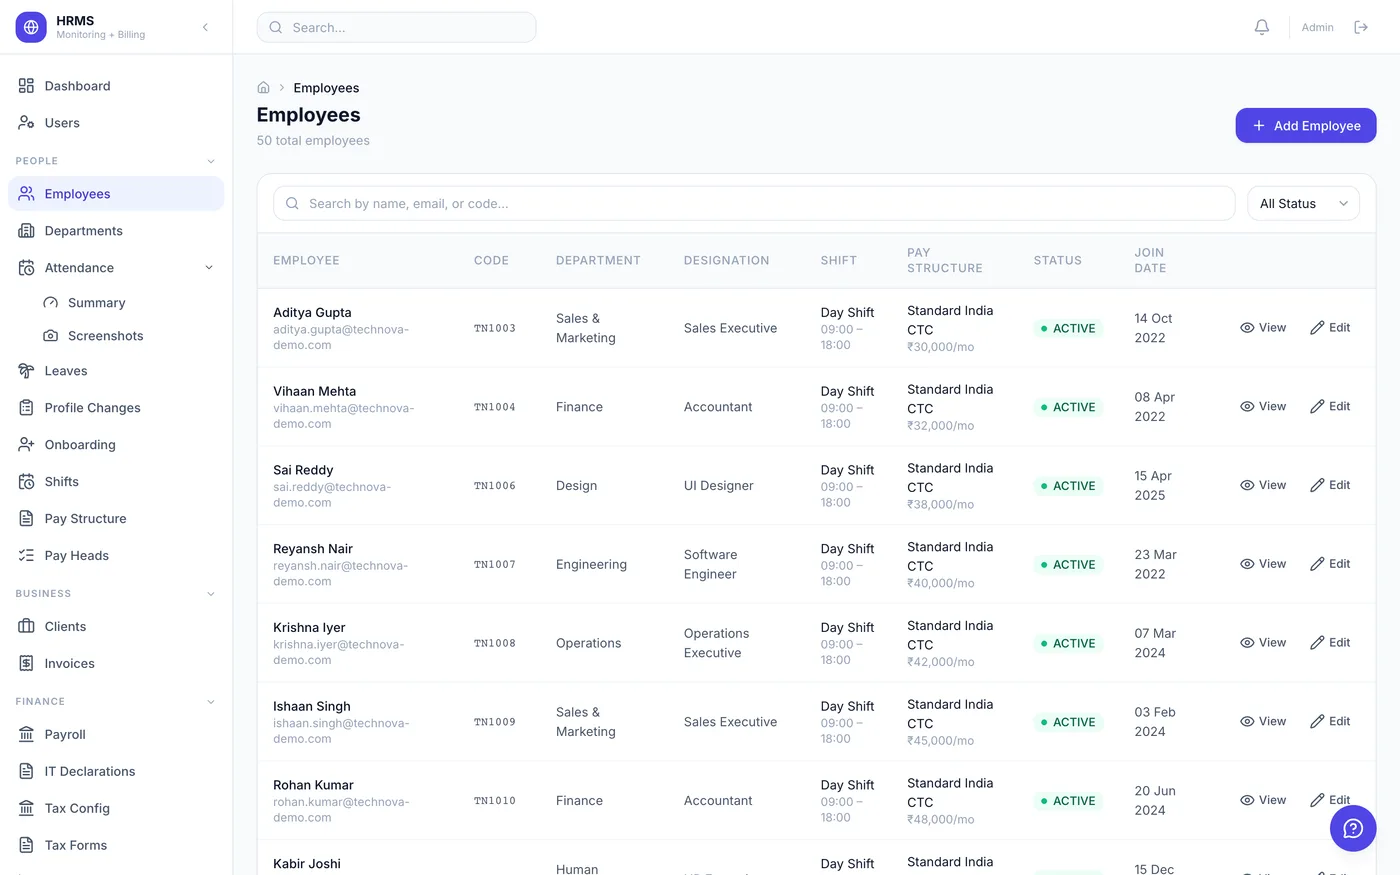This screenshot has width=1400, height=875.
Task: Click the EMPLOYEE column header
Action: 306,261
